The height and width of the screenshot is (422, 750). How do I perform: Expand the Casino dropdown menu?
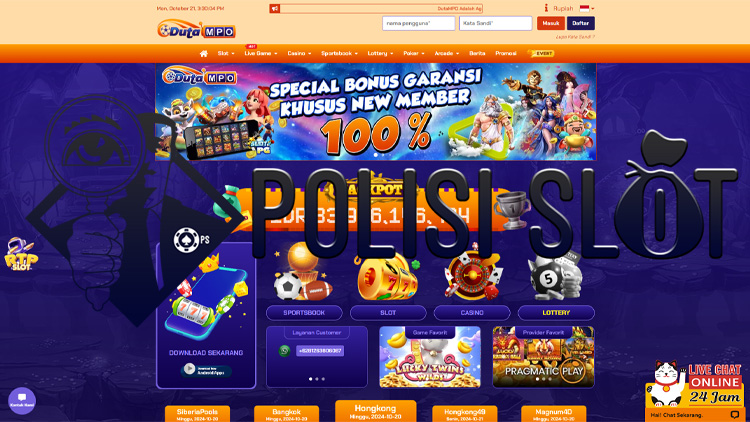299,54
